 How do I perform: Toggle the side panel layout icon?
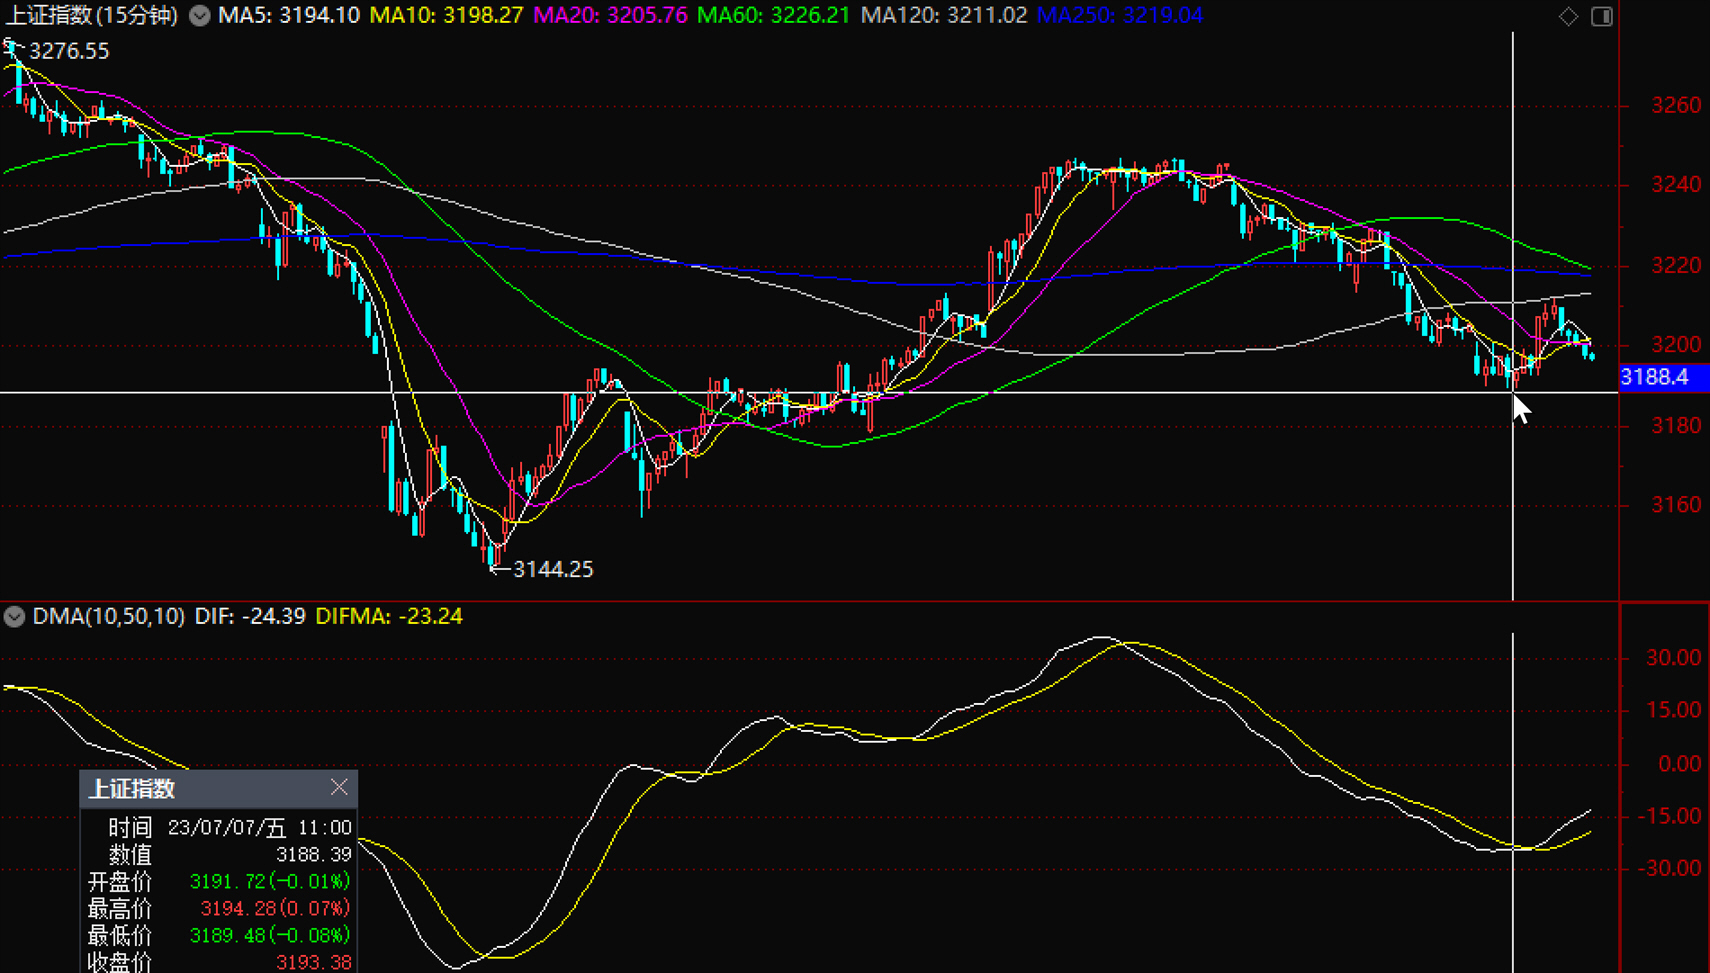pyautogui.click(x=1601, y=16)
